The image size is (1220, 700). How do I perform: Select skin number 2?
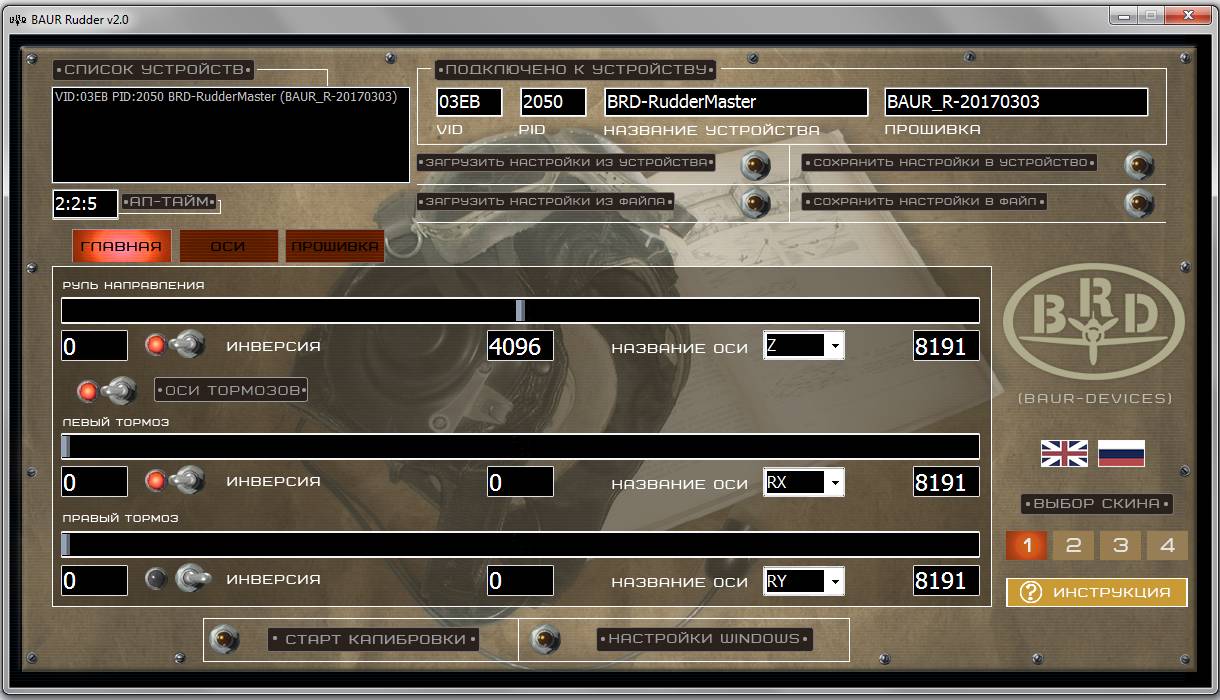point(1074,546)
